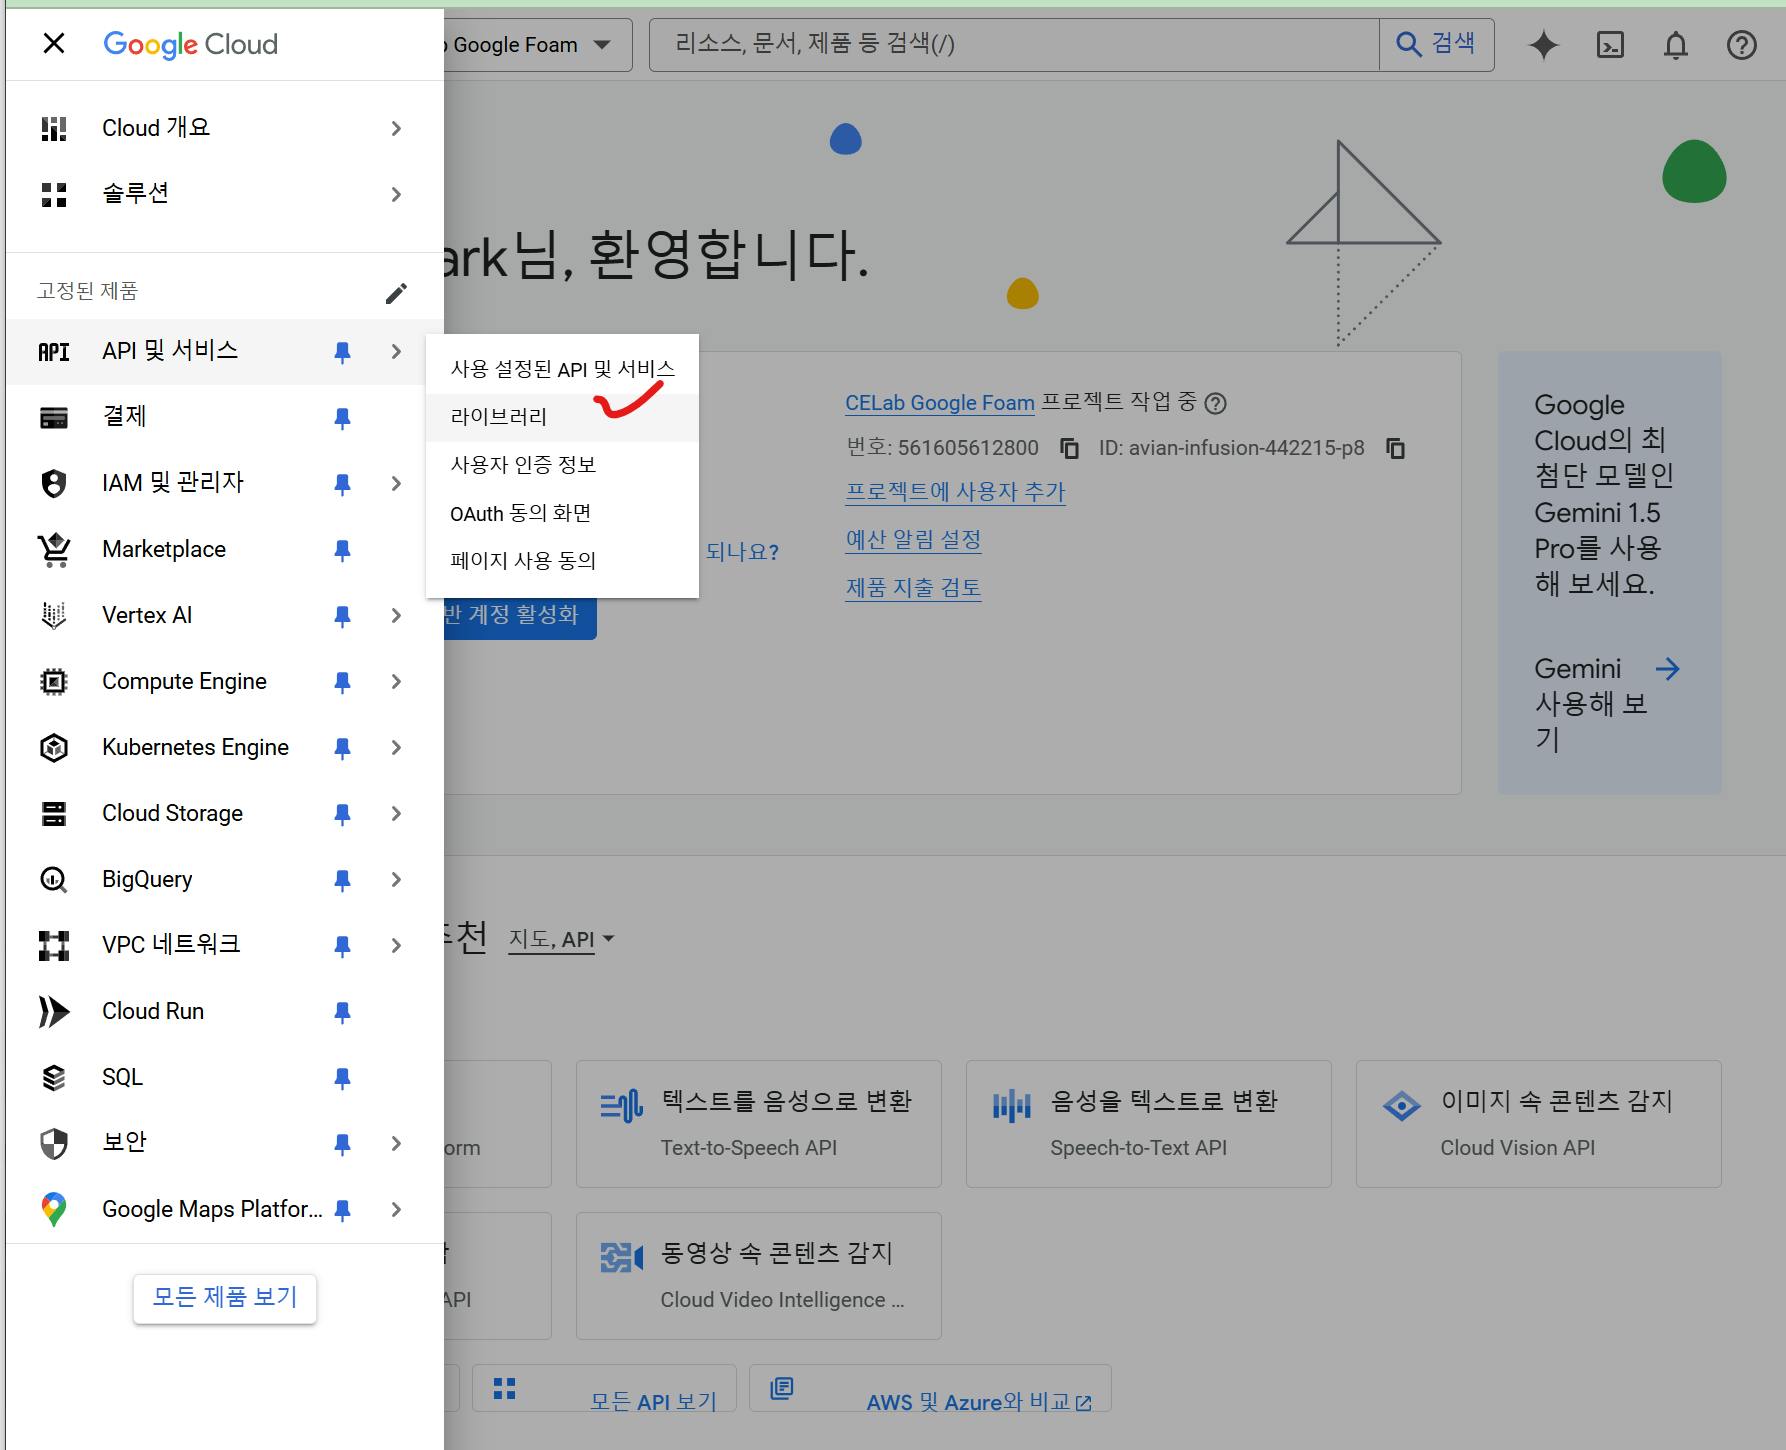Screen dimensions: 1786x1450
Task: Open Cloud Run from the navigation menu
Action: (225, 1011)
